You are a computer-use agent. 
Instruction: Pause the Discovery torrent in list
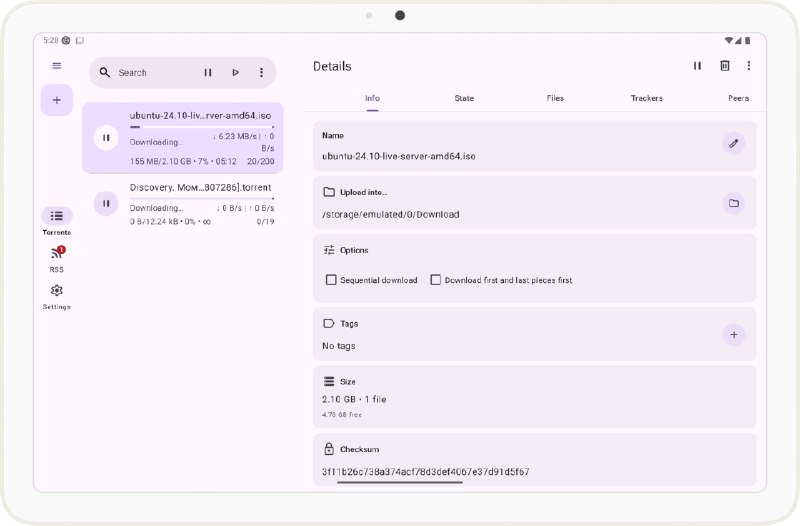pyautogui.click(x=106, y=204)
